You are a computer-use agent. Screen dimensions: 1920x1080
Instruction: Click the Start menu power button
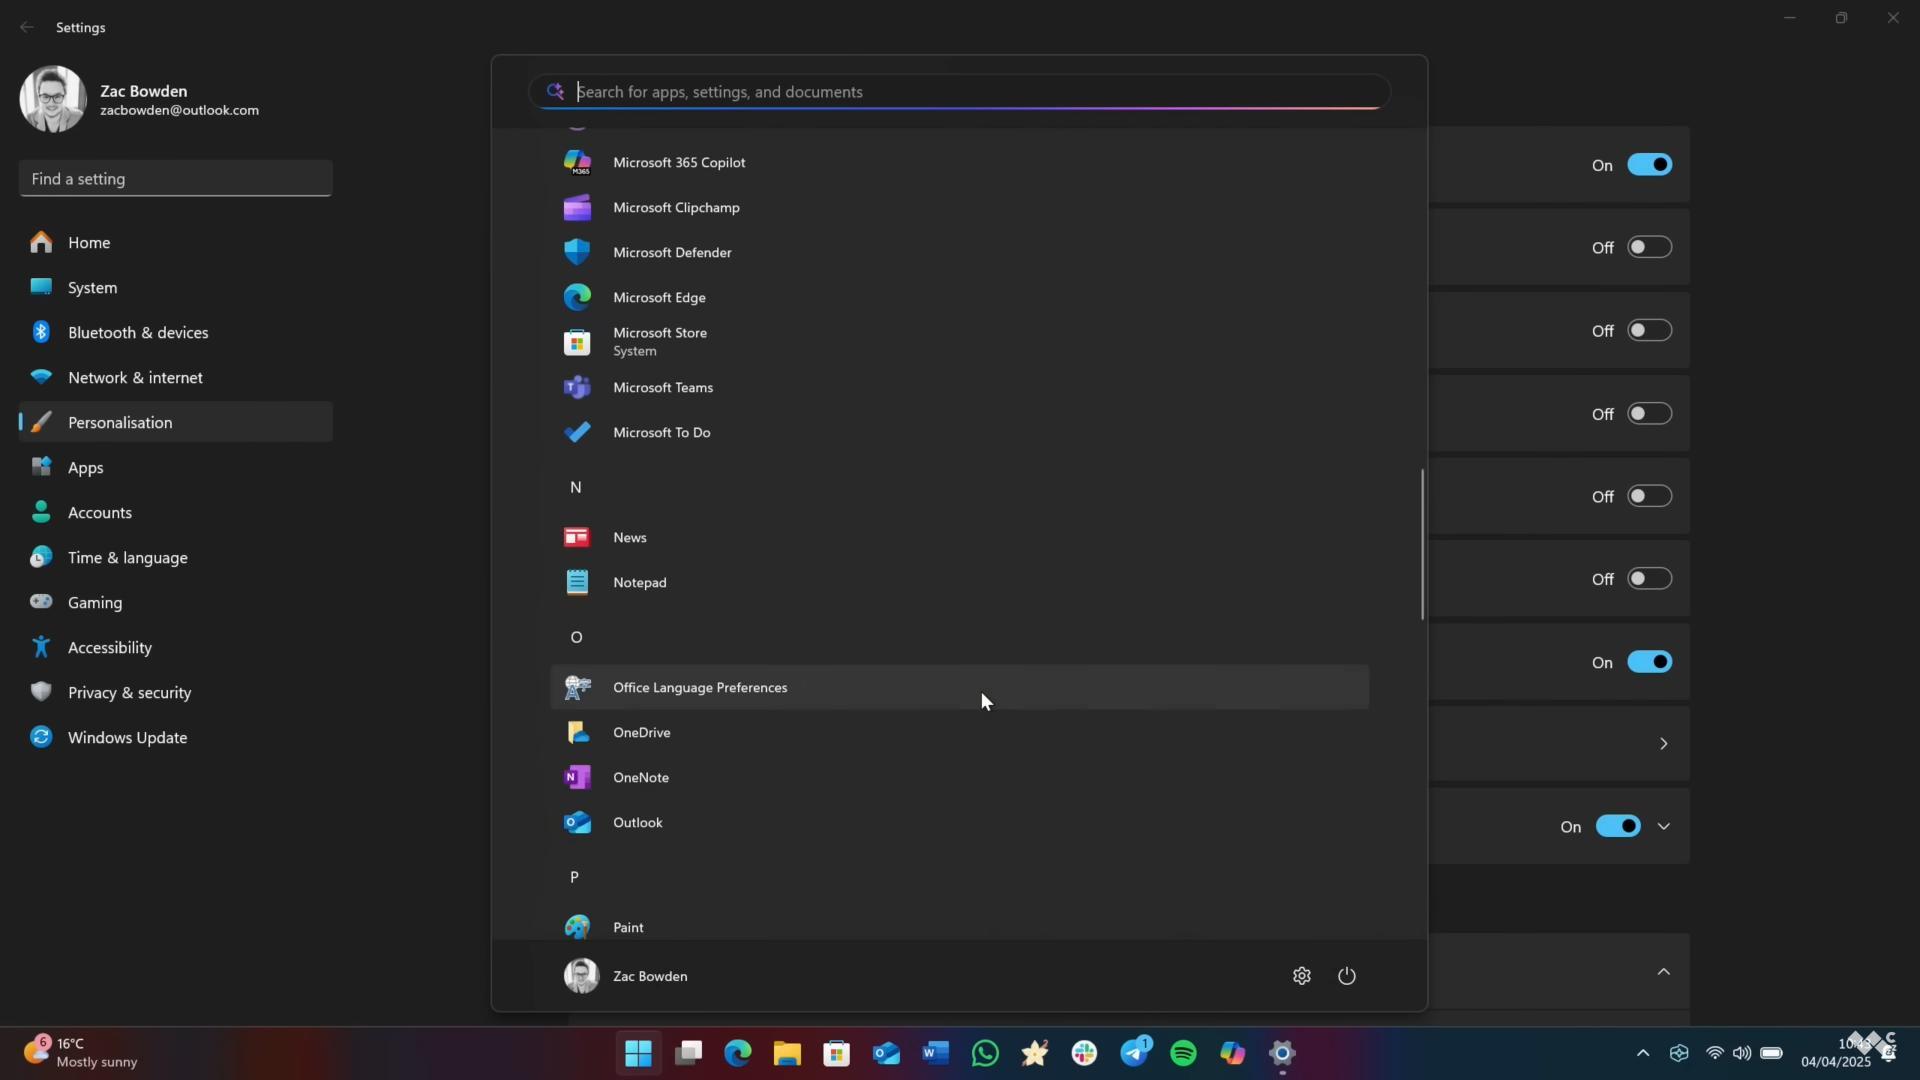[x=1347, y=976]
